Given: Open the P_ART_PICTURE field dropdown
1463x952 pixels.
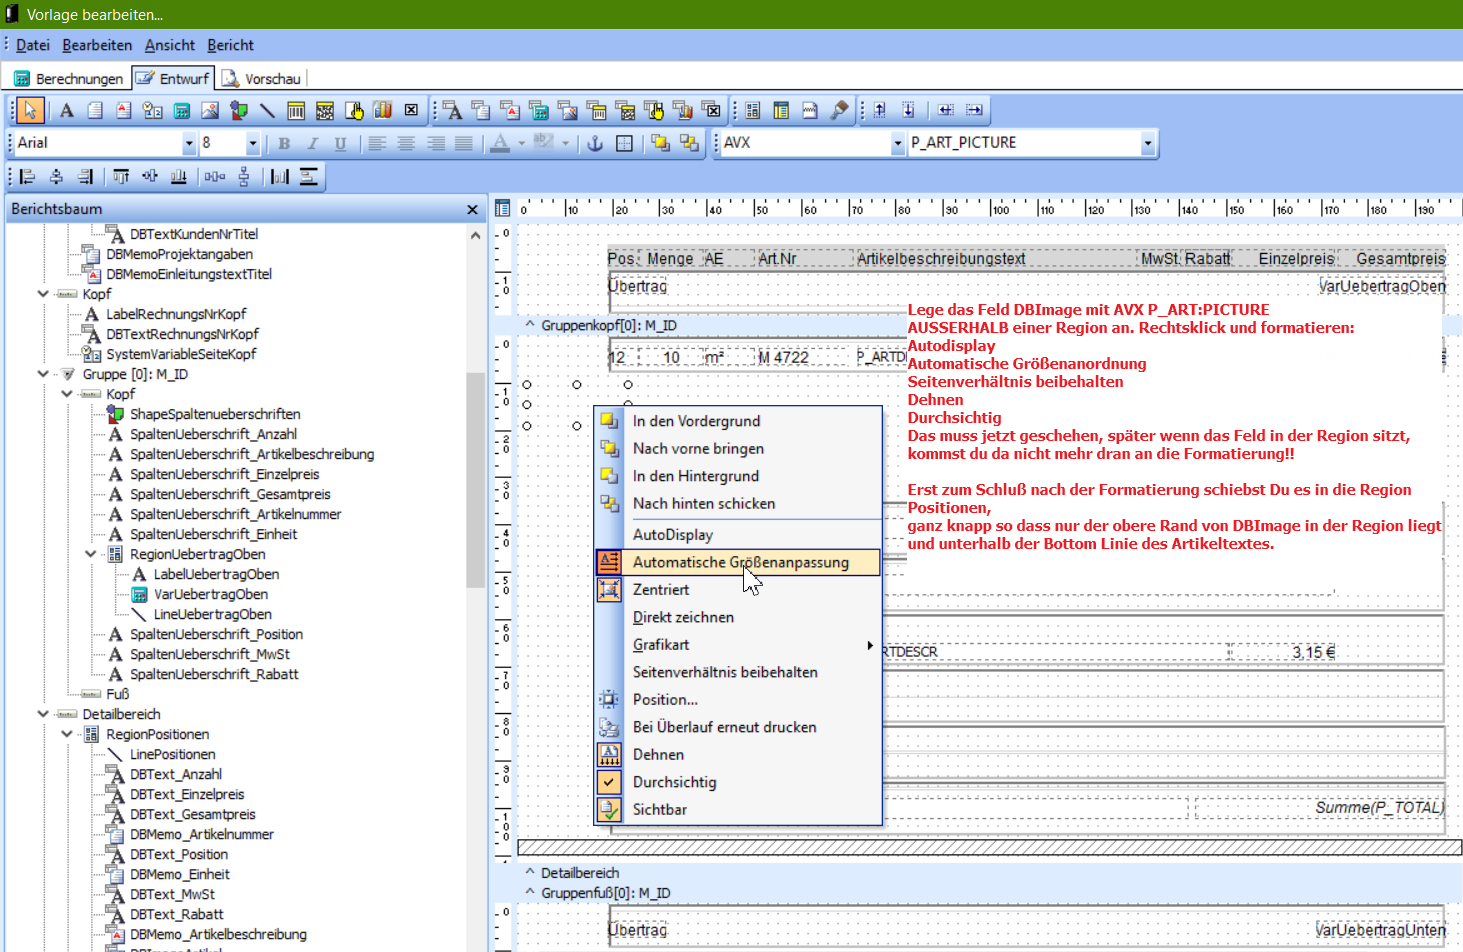Looking at the screenshot, I should 1148,143.
